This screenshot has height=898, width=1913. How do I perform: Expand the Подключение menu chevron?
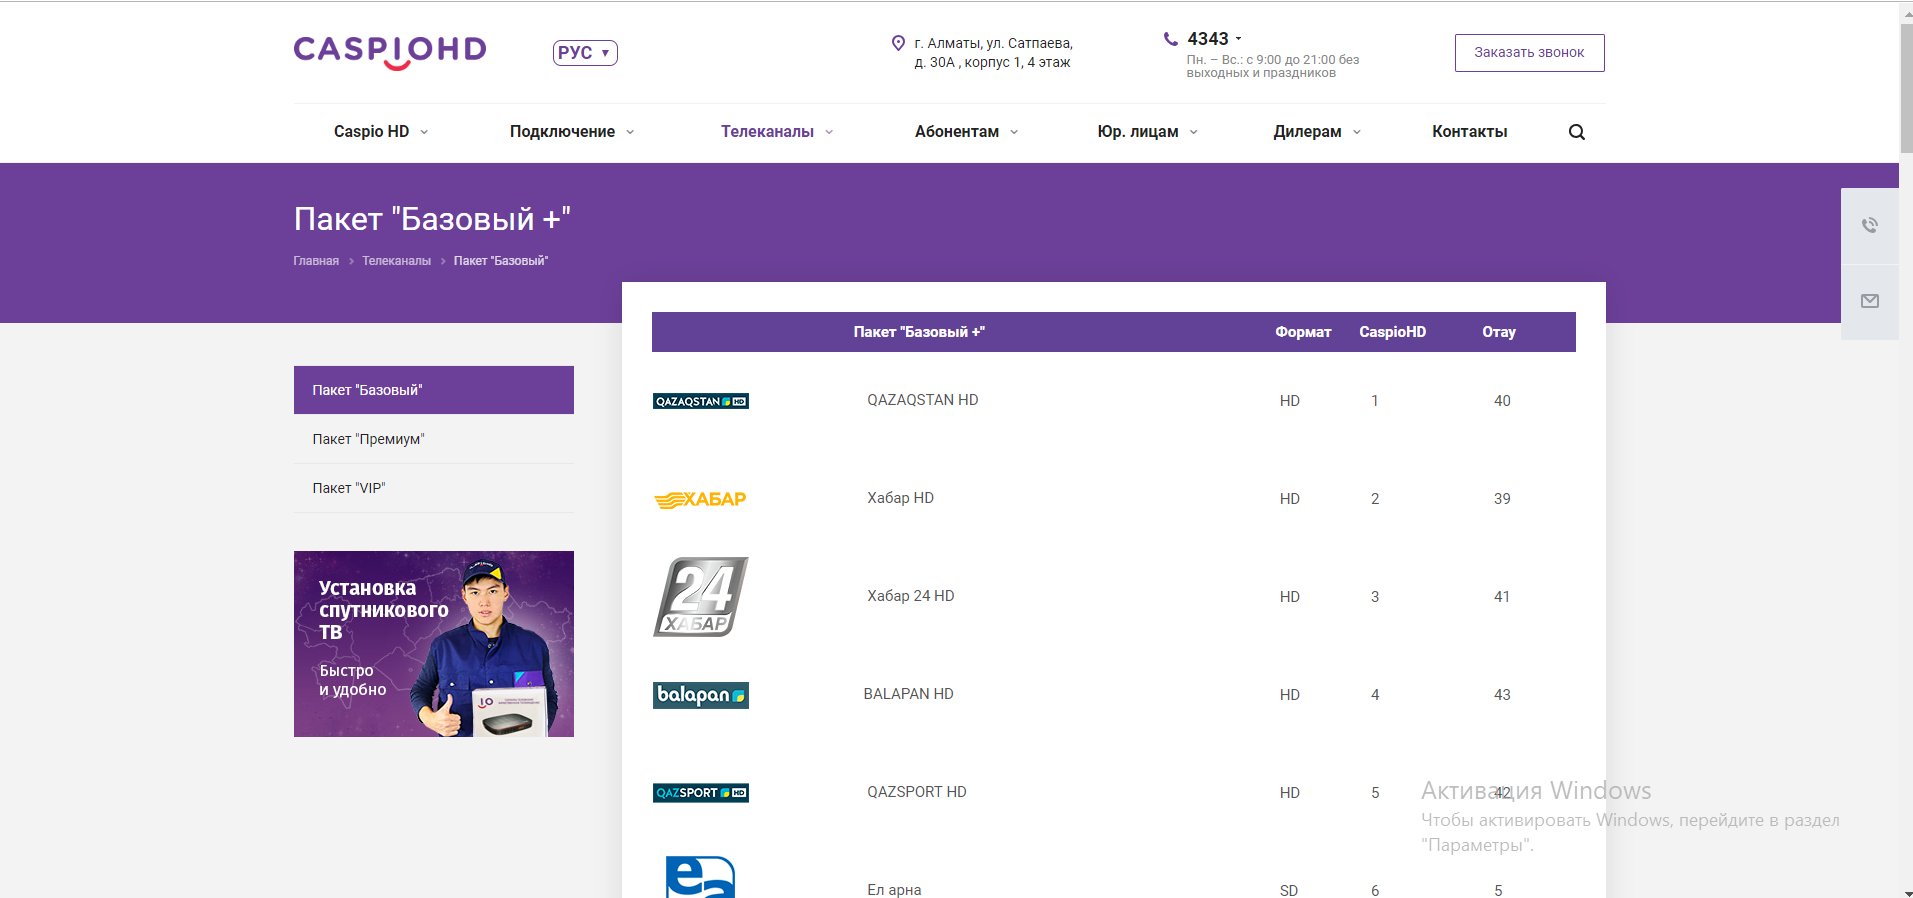pos(630,132)
